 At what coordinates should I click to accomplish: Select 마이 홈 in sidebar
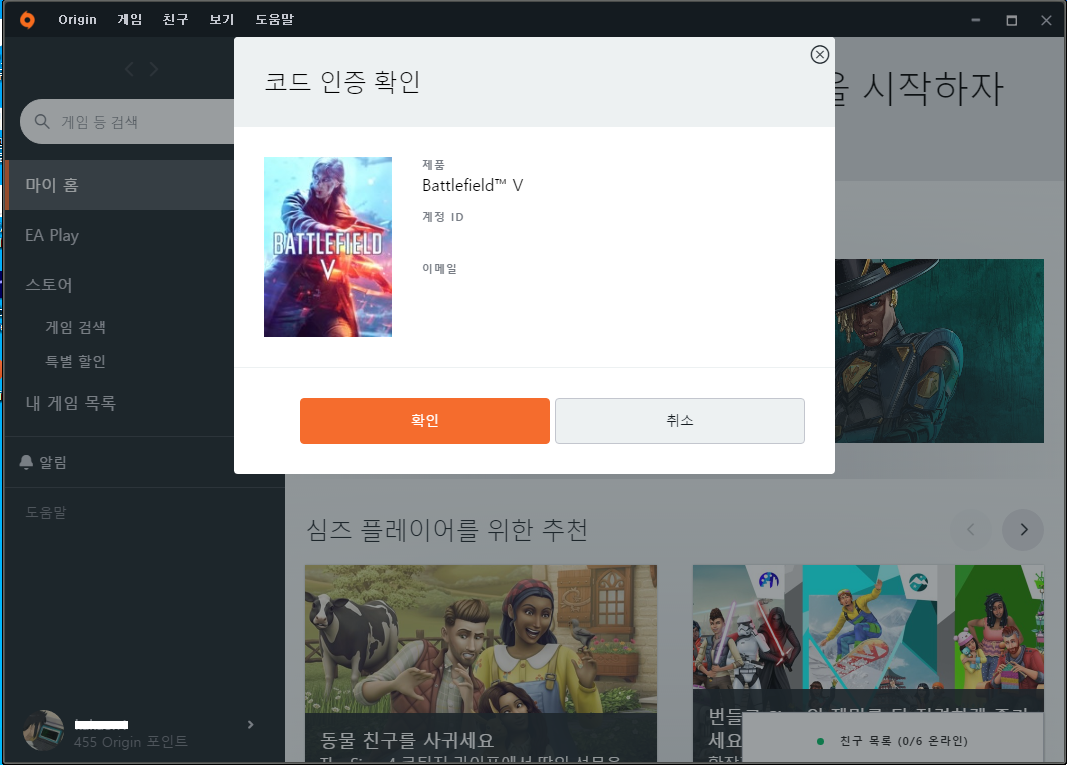(120, 185)
